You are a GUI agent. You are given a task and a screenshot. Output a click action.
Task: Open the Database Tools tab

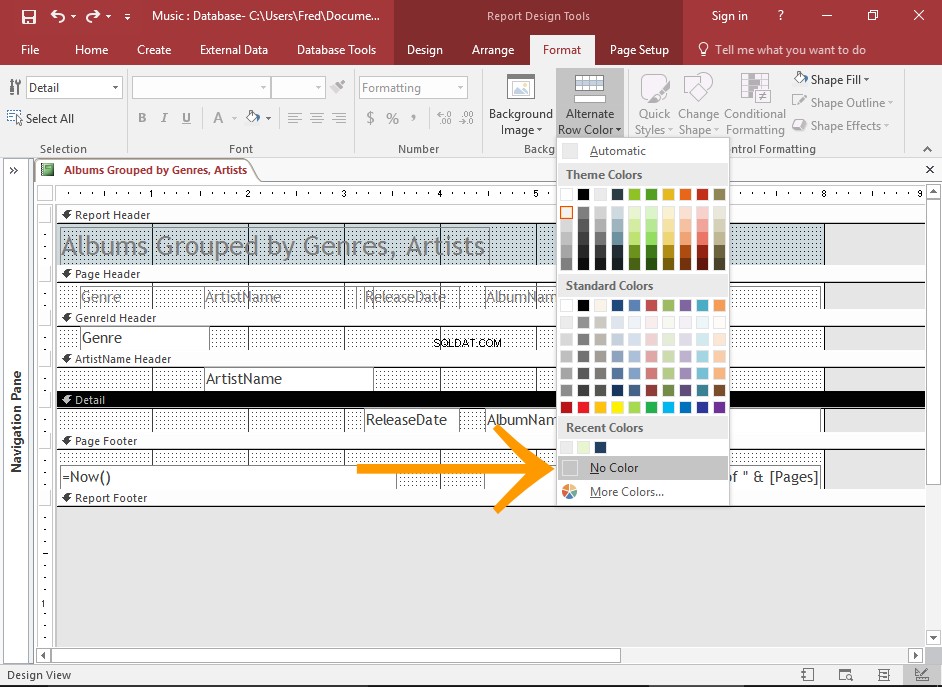point(336,50)
